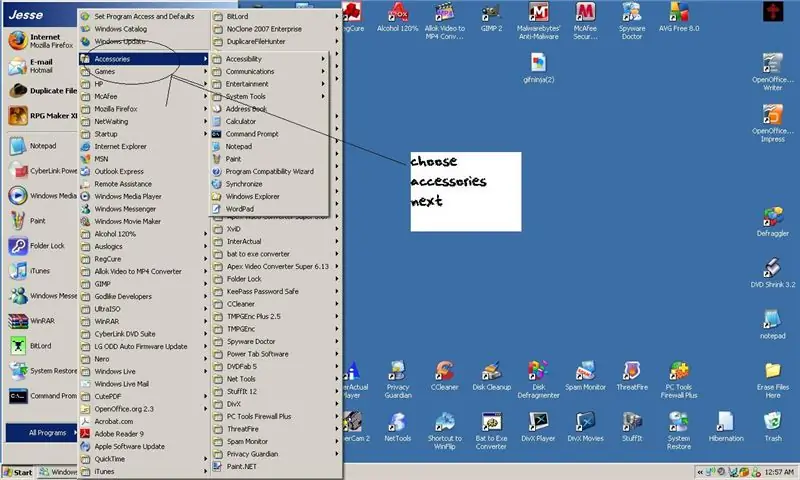Open the DivX Movies desktop icon
800x480 pixels.
585,426
